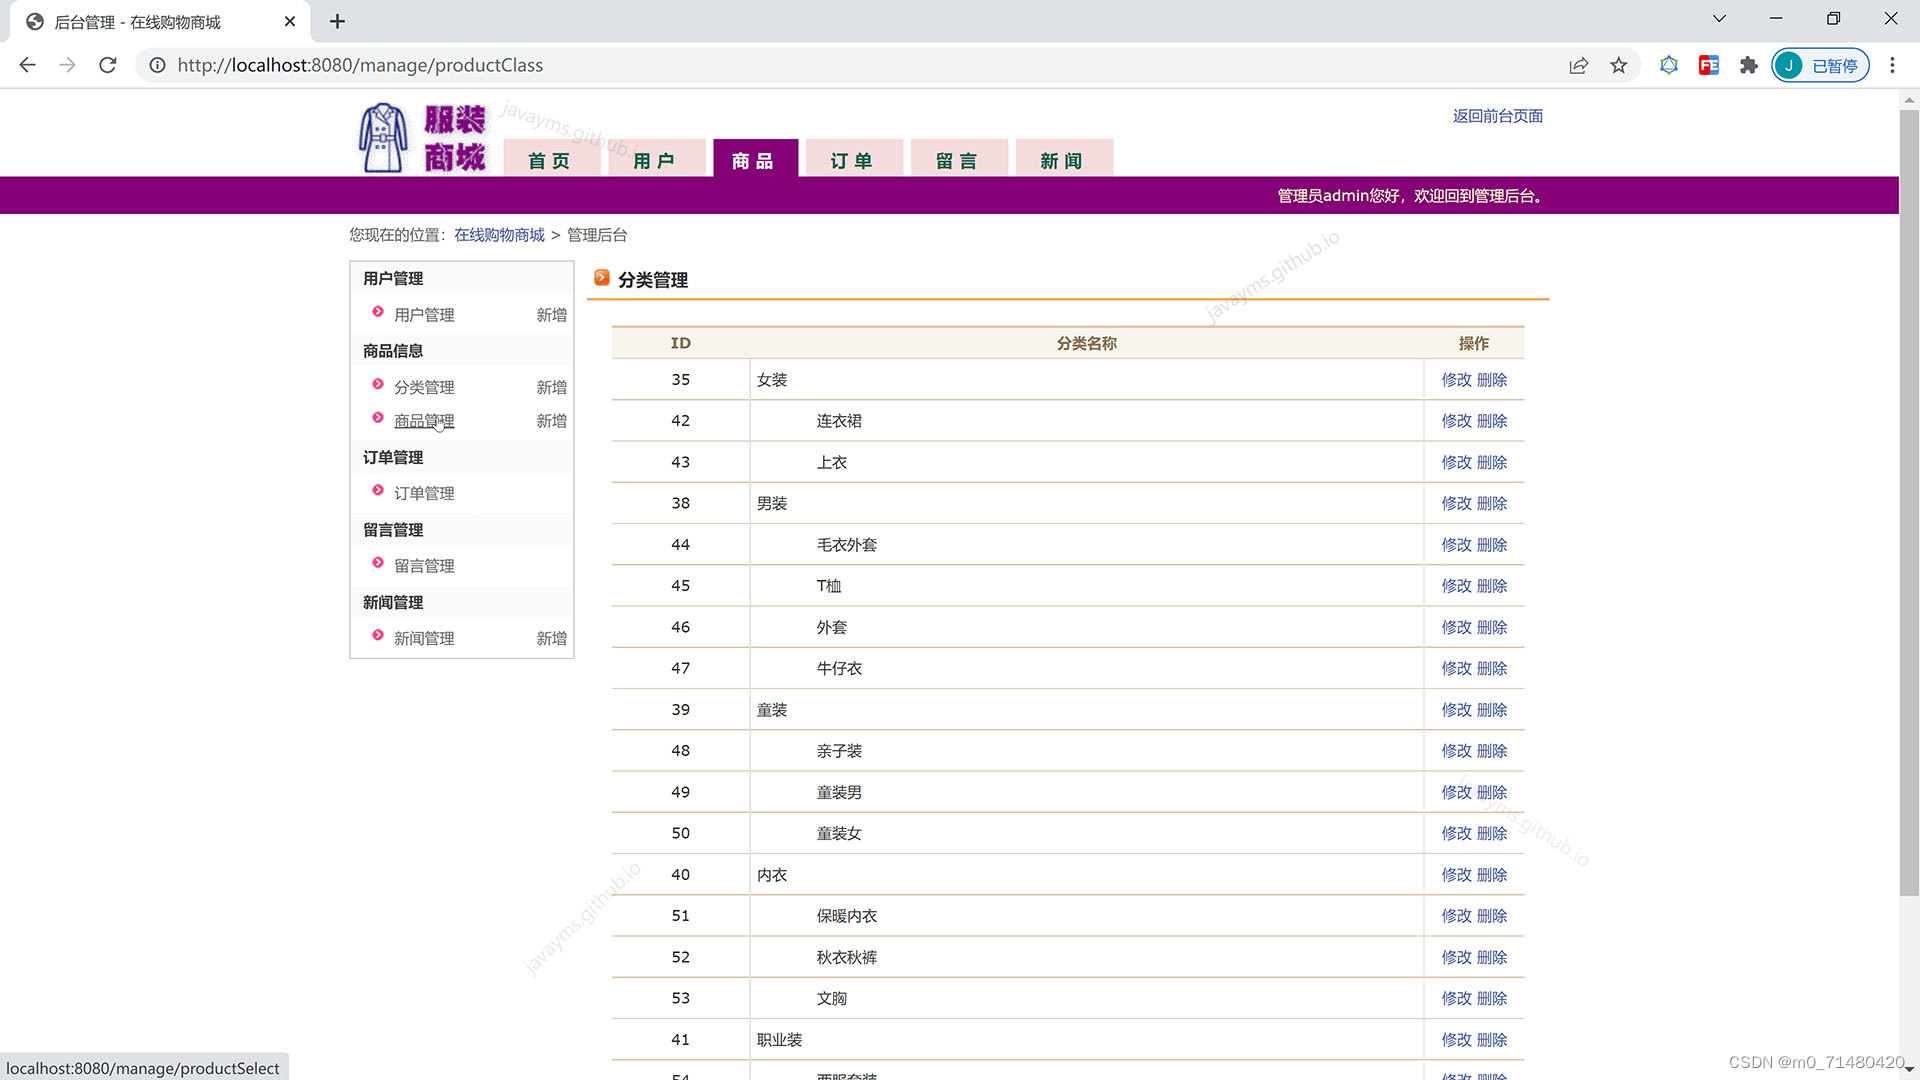Go back using browser back arrow
1920x1080 pixels.
27,65
